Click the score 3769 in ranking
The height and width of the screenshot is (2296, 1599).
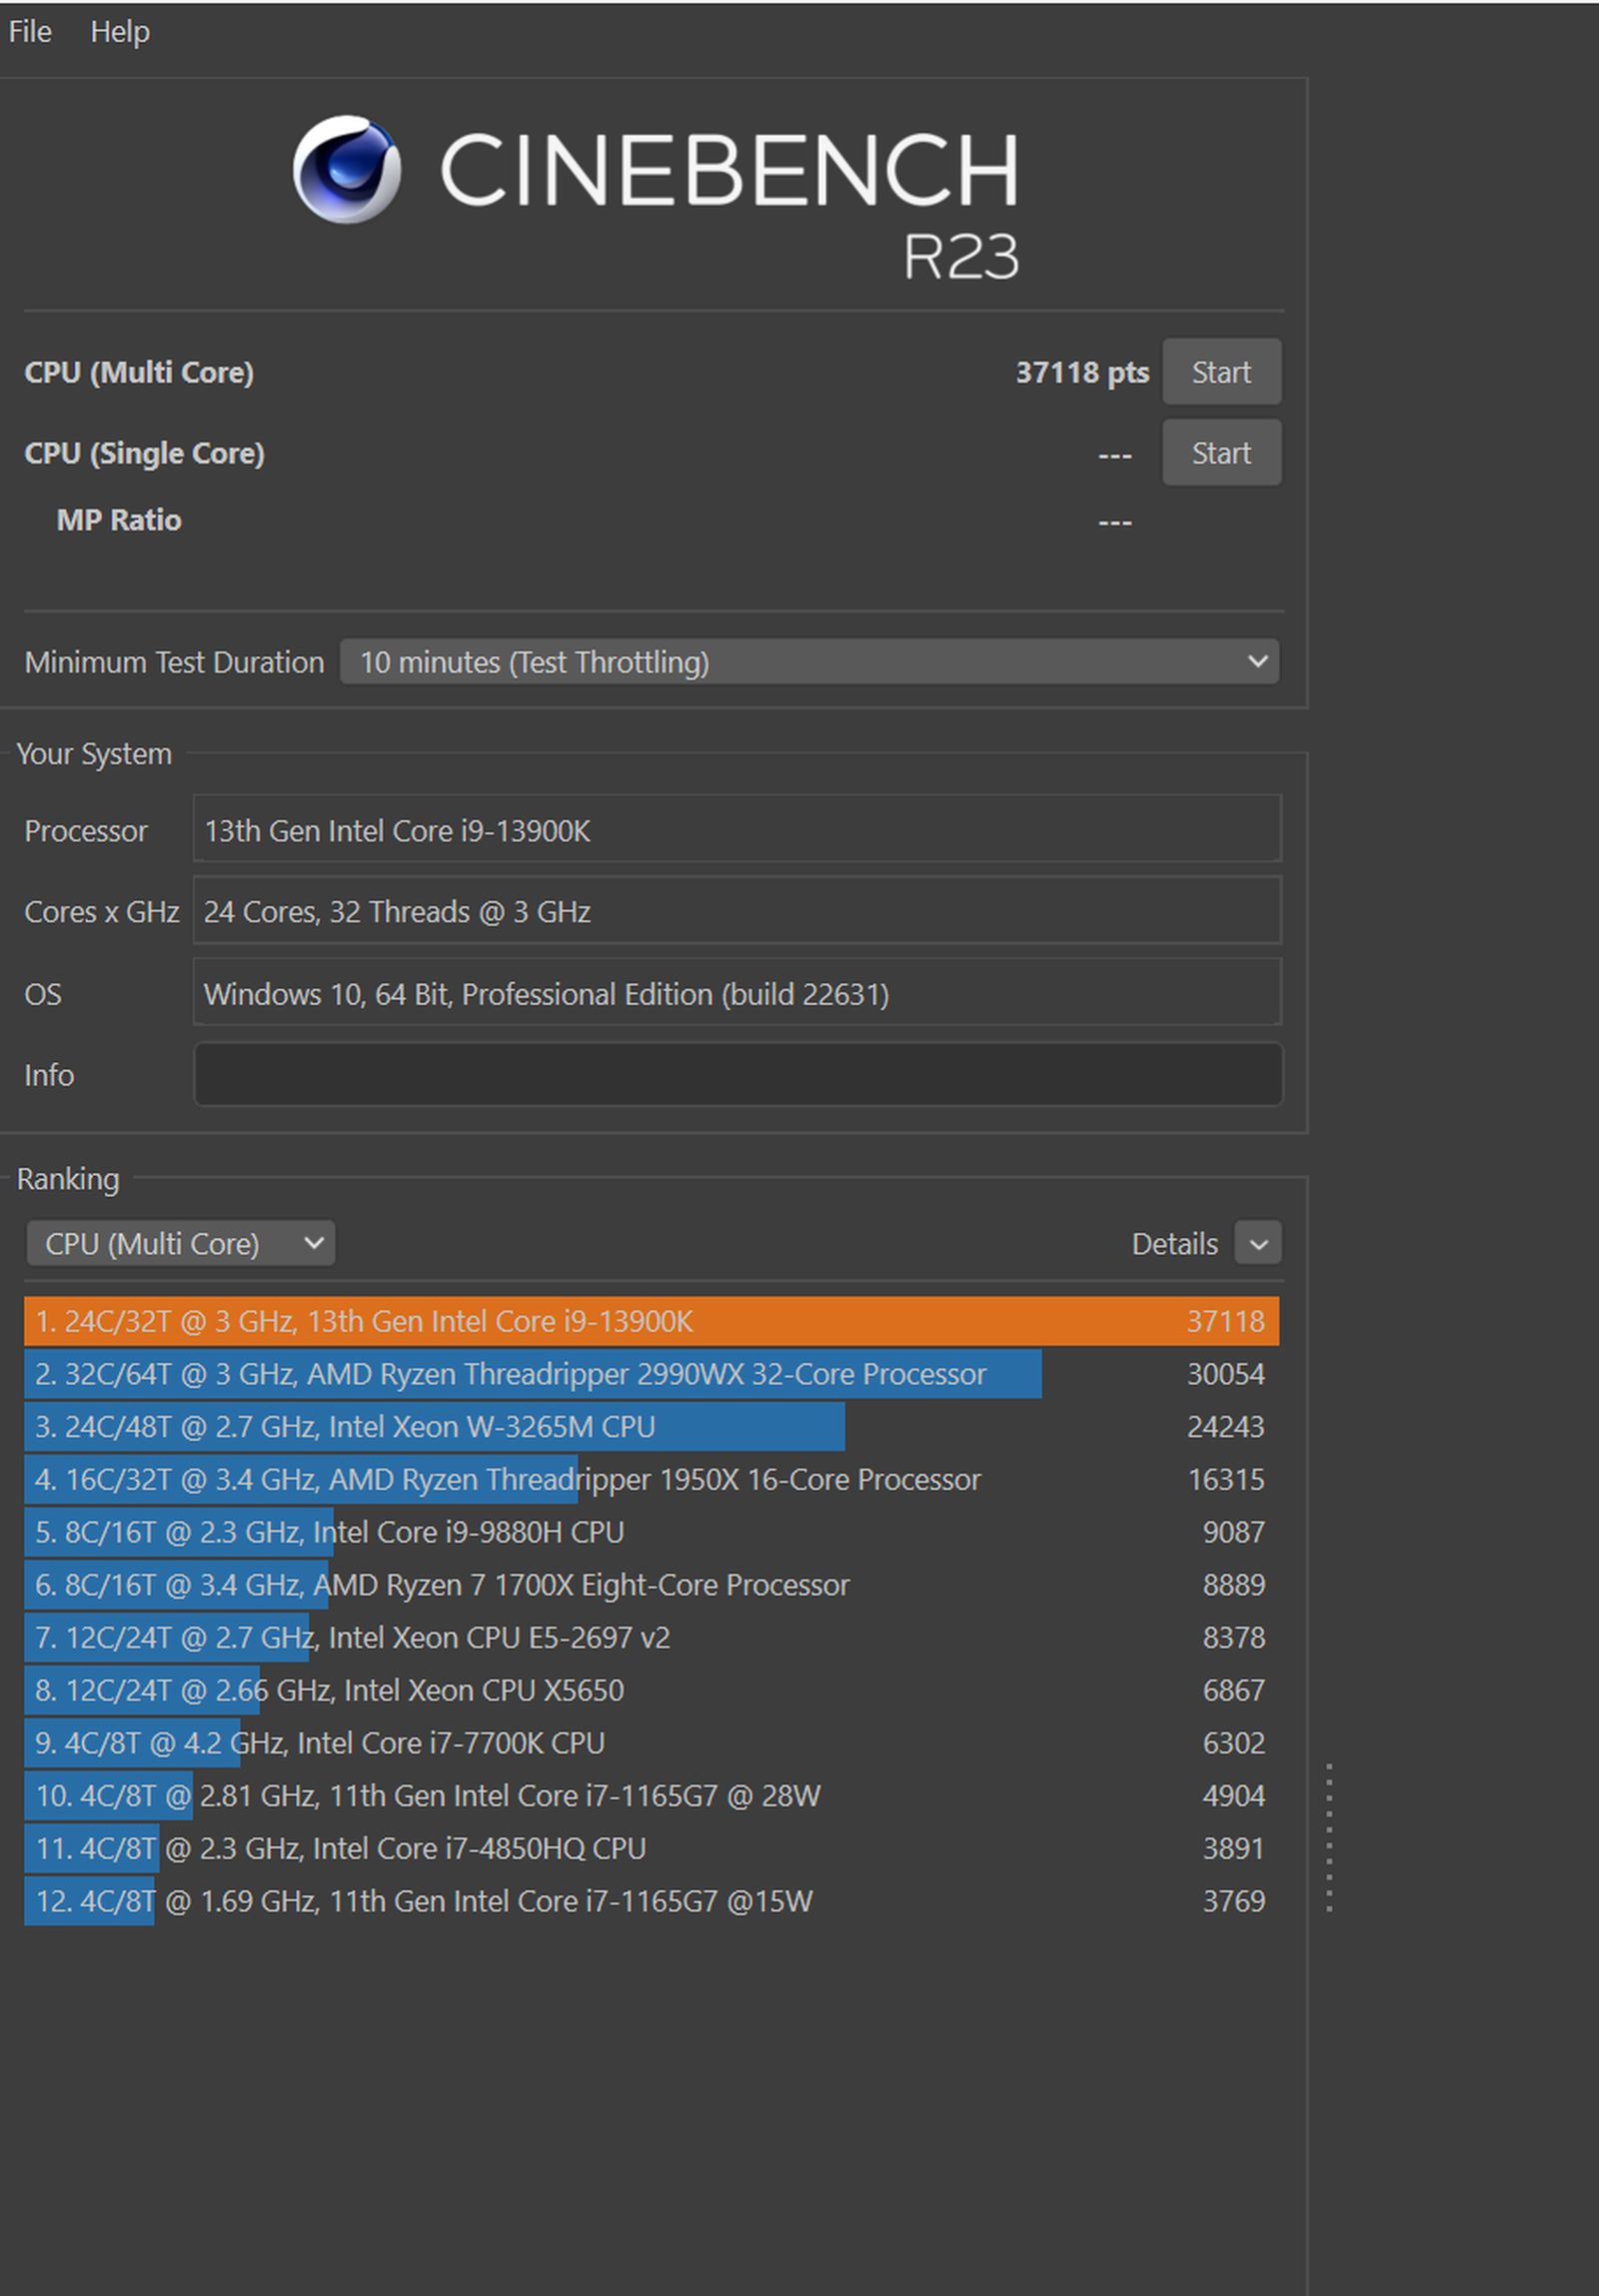point(1234,1901)
